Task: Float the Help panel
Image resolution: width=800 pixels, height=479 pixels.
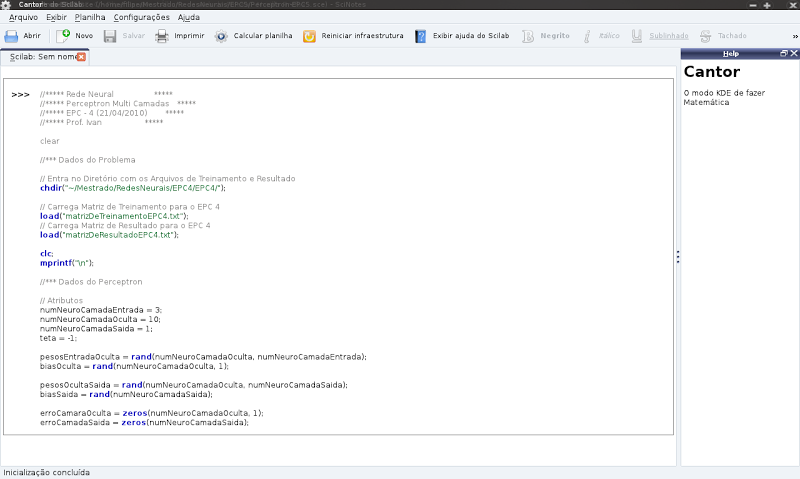Action: click(x=784, y=53)
